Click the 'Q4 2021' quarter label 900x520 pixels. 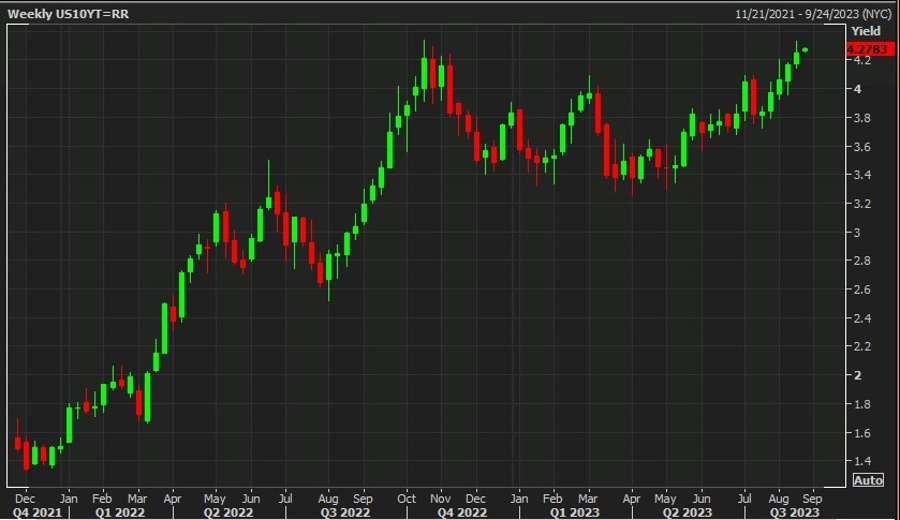pyautogui.click(x=37, y=512)
